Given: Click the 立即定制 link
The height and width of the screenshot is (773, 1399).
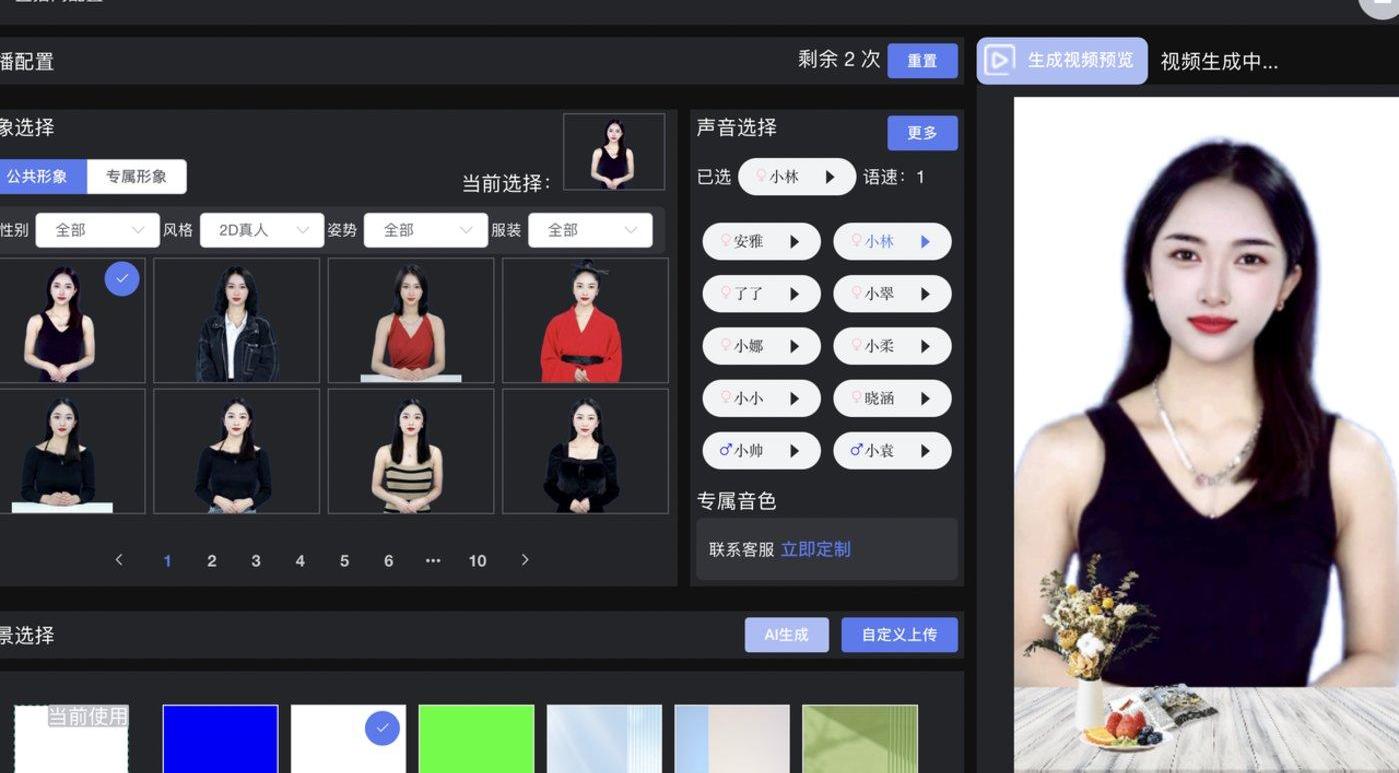Looking at the screenshot, I should coord(815,549).
